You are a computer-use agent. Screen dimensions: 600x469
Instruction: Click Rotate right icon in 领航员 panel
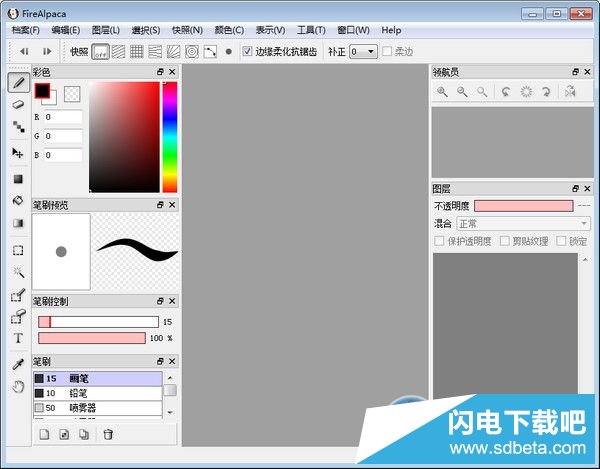click(x=546, y=92)
